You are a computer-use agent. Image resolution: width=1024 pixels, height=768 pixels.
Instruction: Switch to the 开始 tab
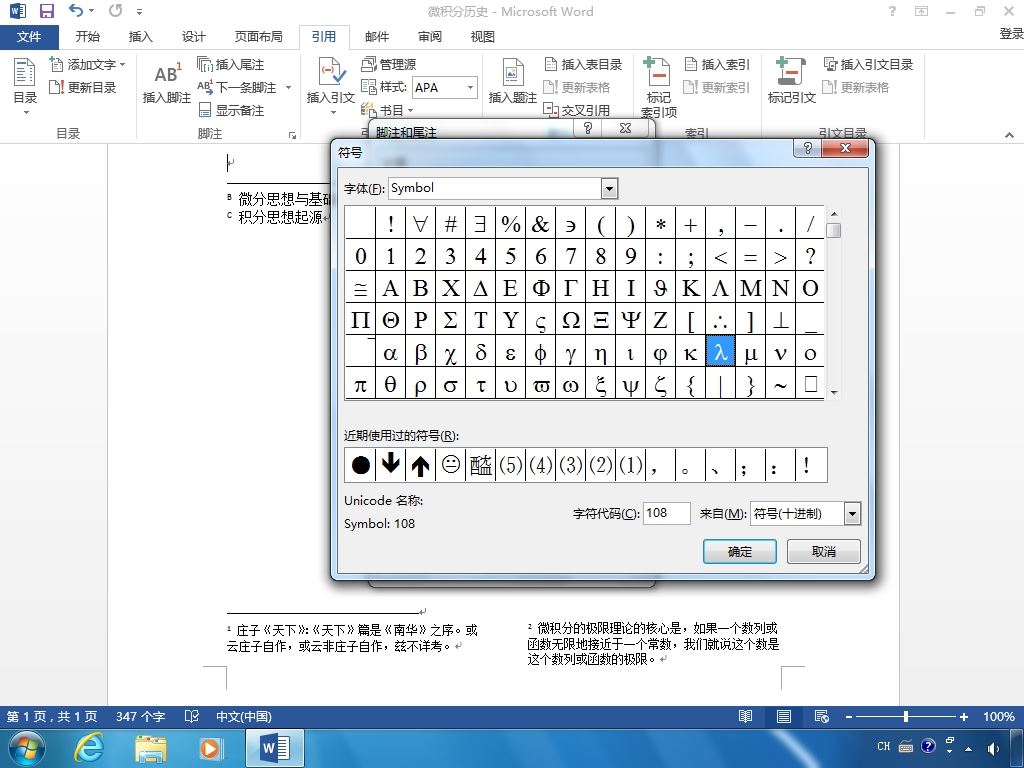88,37
